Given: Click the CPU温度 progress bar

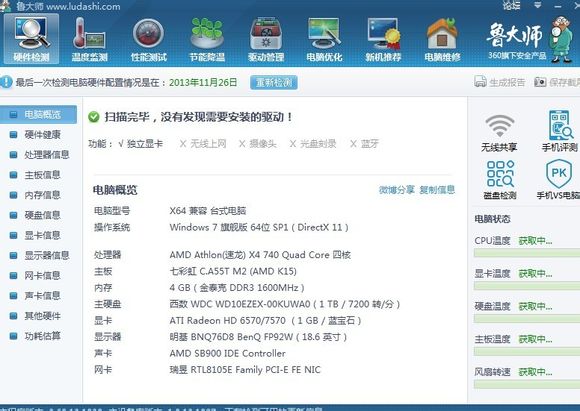Looking at the screenshot, I should coord(527,253).
